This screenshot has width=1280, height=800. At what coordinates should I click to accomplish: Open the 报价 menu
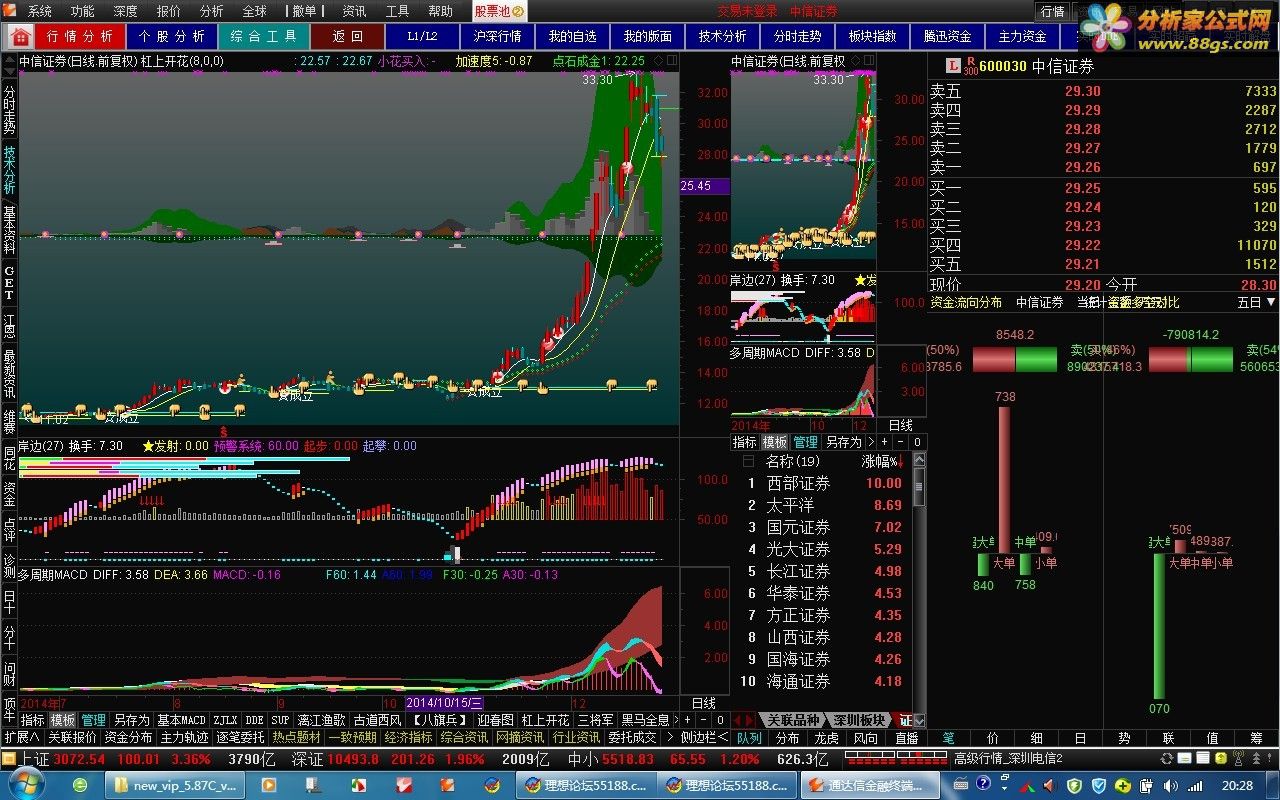(168, 11)
